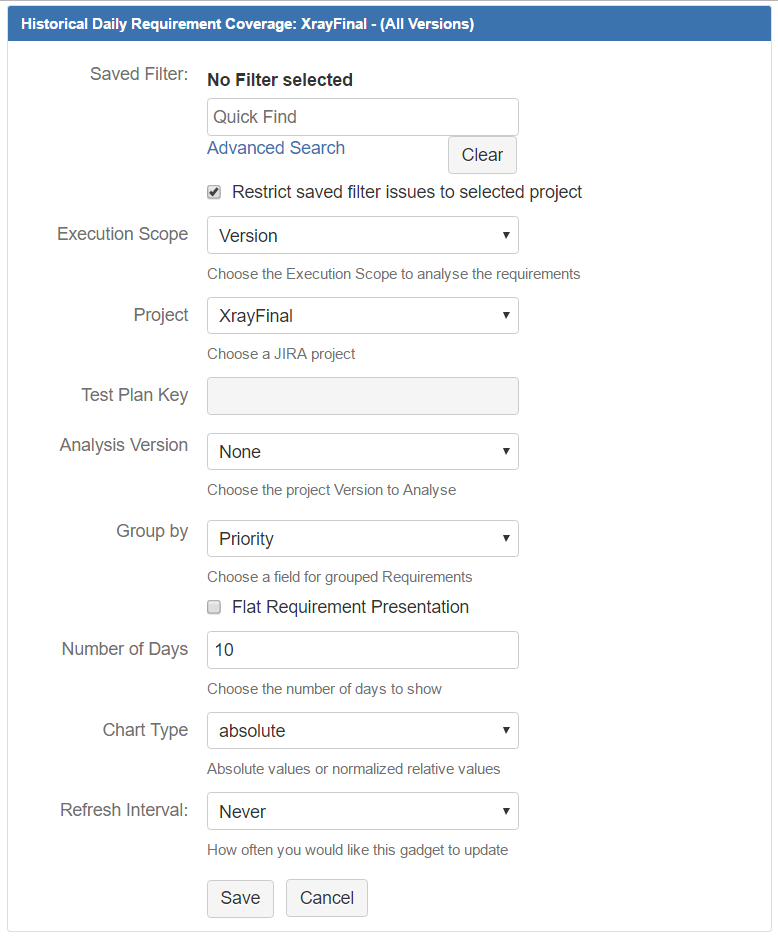The width and height of the screenshot is (778, 936).
Task: Click the Test Plan Key field
Action: 362,396
